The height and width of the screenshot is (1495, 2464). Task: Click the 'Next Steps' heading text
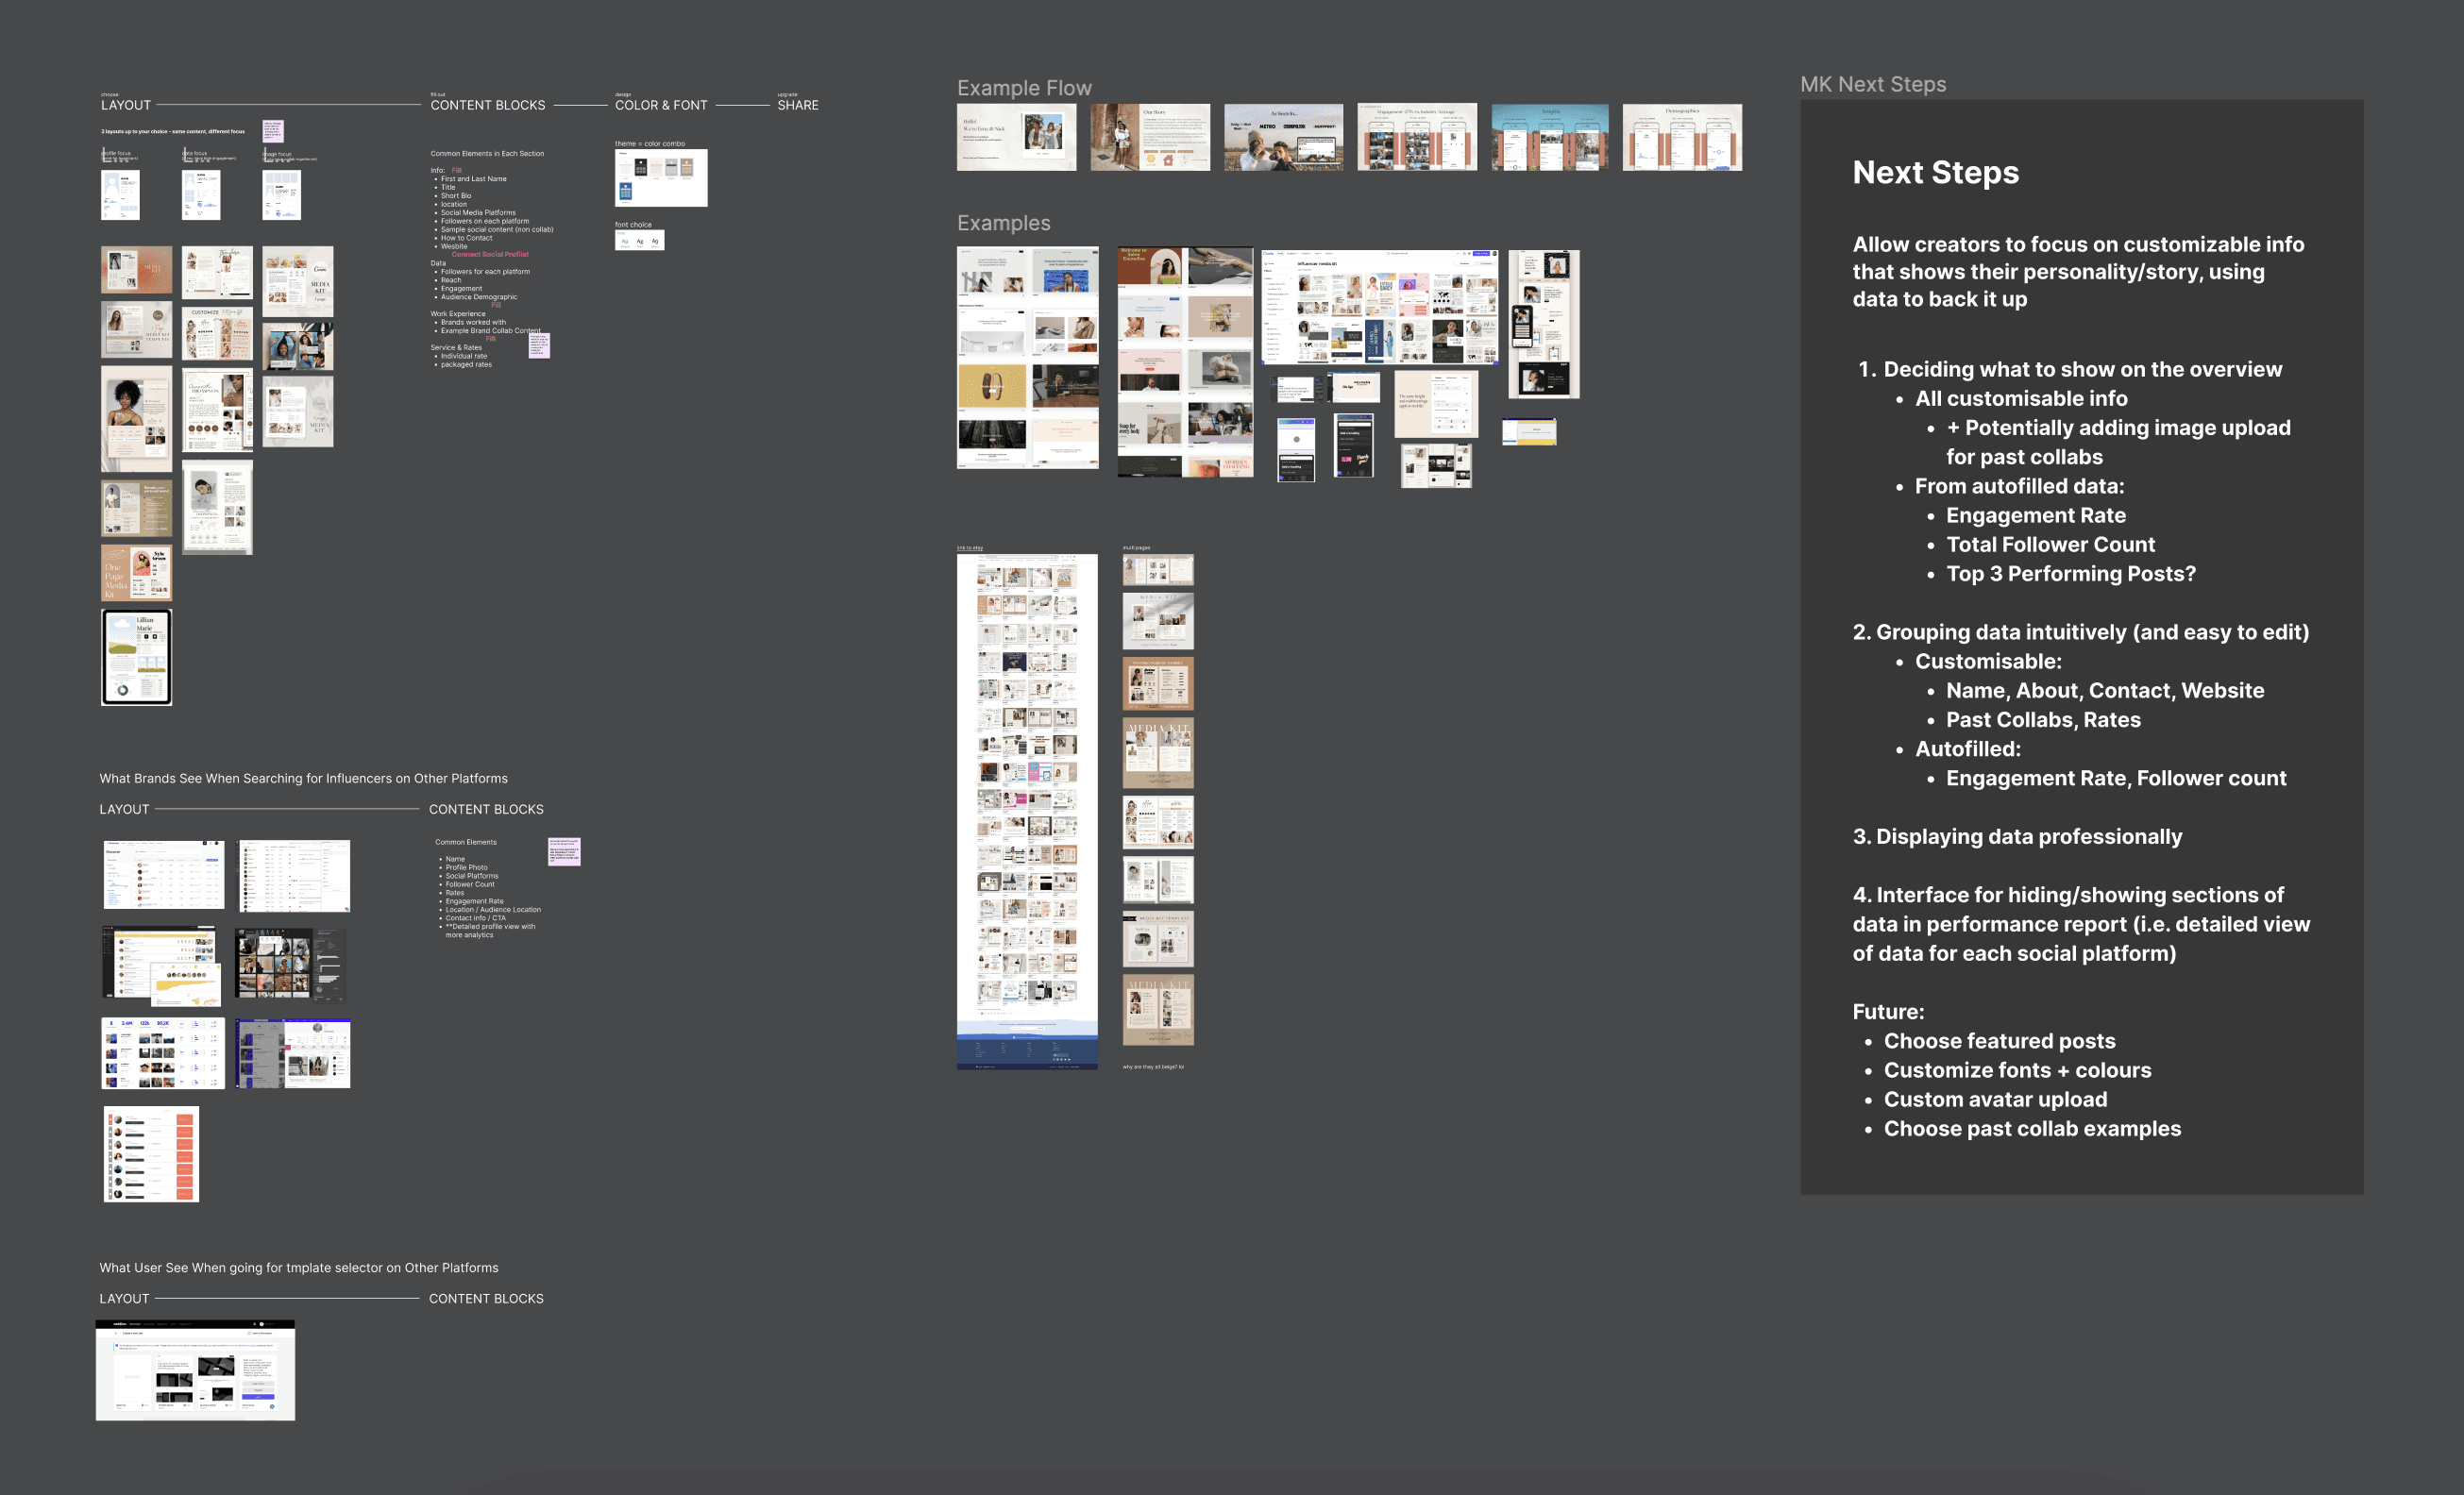1934,173
